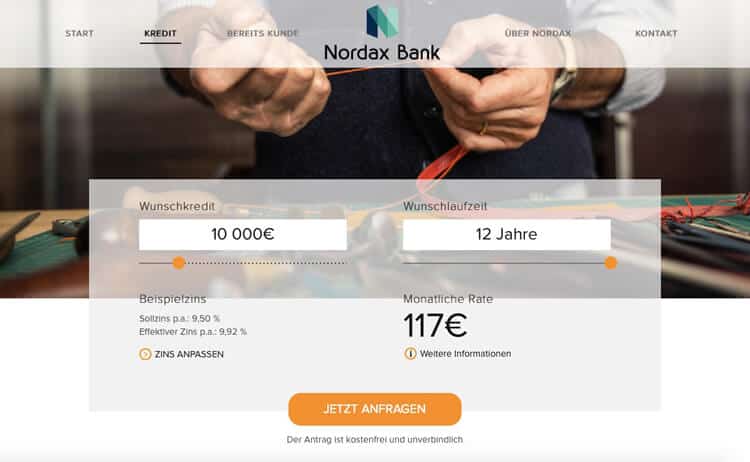Click the info icon beside Weitere Informationen
This screenshot has width=750, height=462.
(410, 353)
